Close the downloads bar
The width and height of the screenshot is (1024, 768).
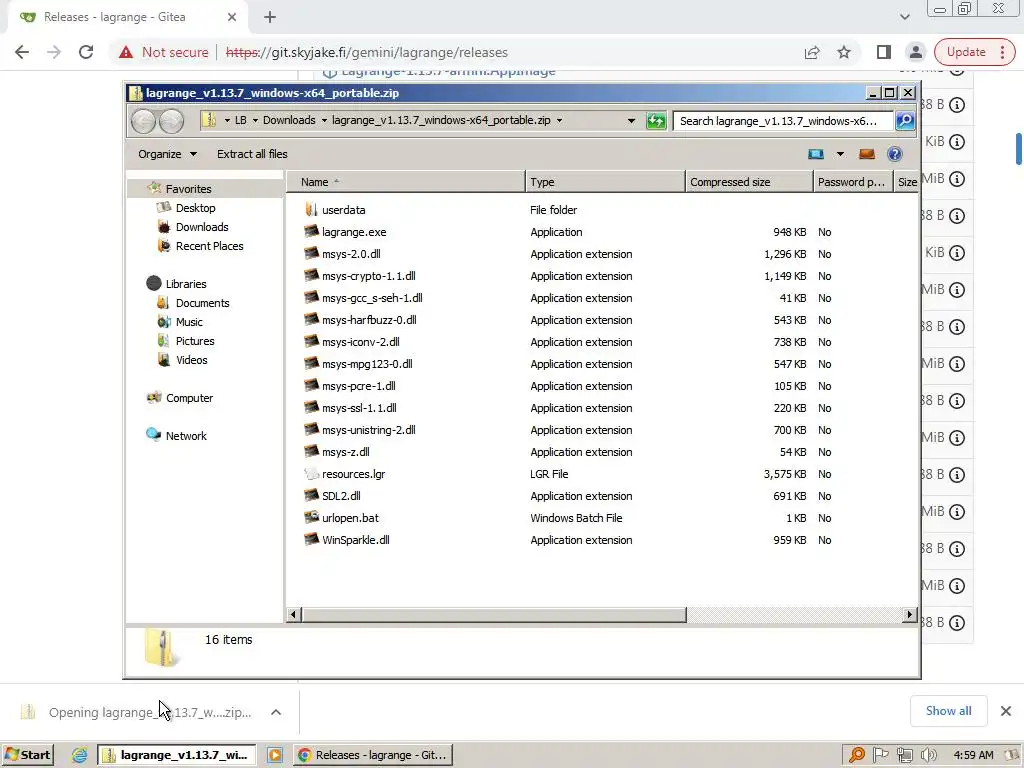[1006, 711]
